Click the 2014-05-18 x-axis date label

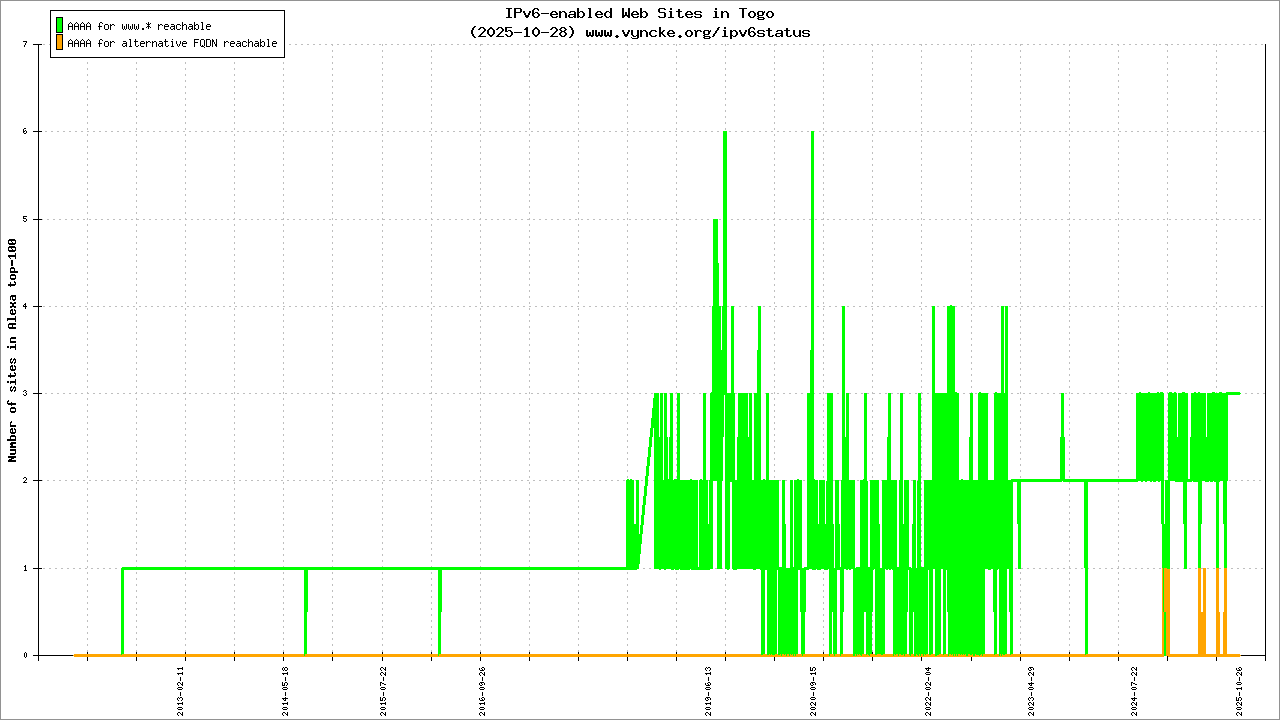click(285, 691)
